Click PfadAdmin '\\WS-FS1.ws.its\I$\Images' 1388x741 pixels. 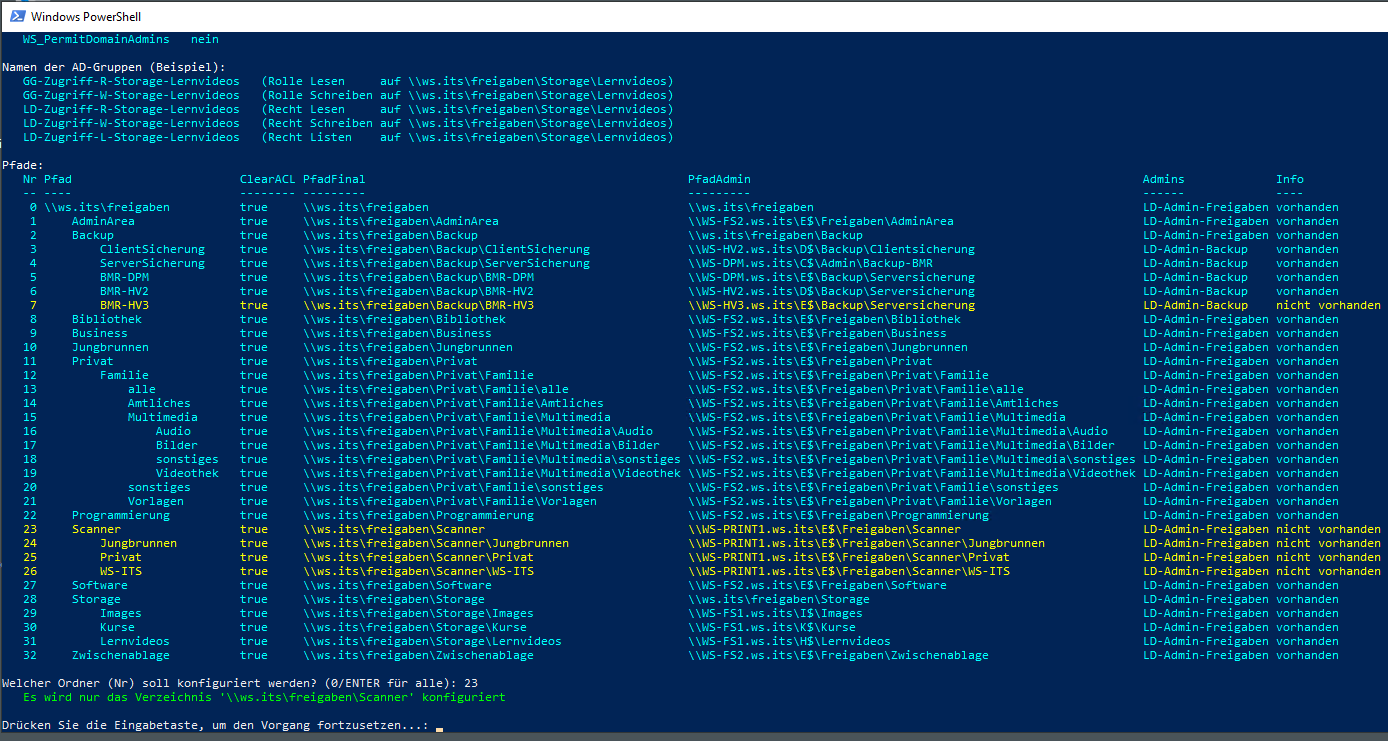click(x=775, y=613)
